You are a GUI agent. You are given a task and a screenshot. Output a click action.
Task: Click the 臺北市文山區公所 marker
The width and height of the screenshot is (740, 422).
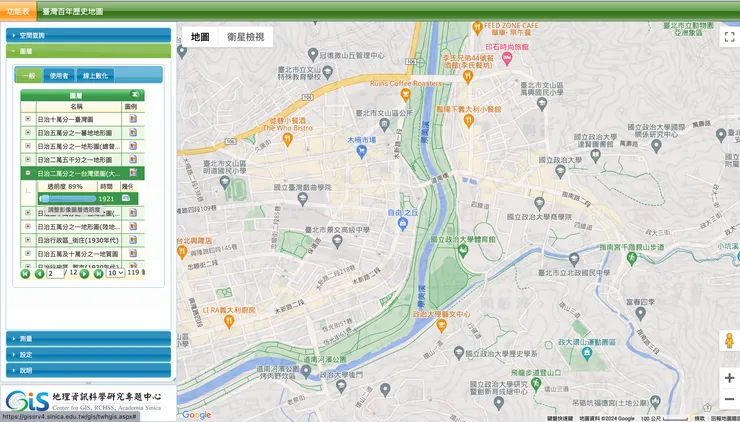385,125
